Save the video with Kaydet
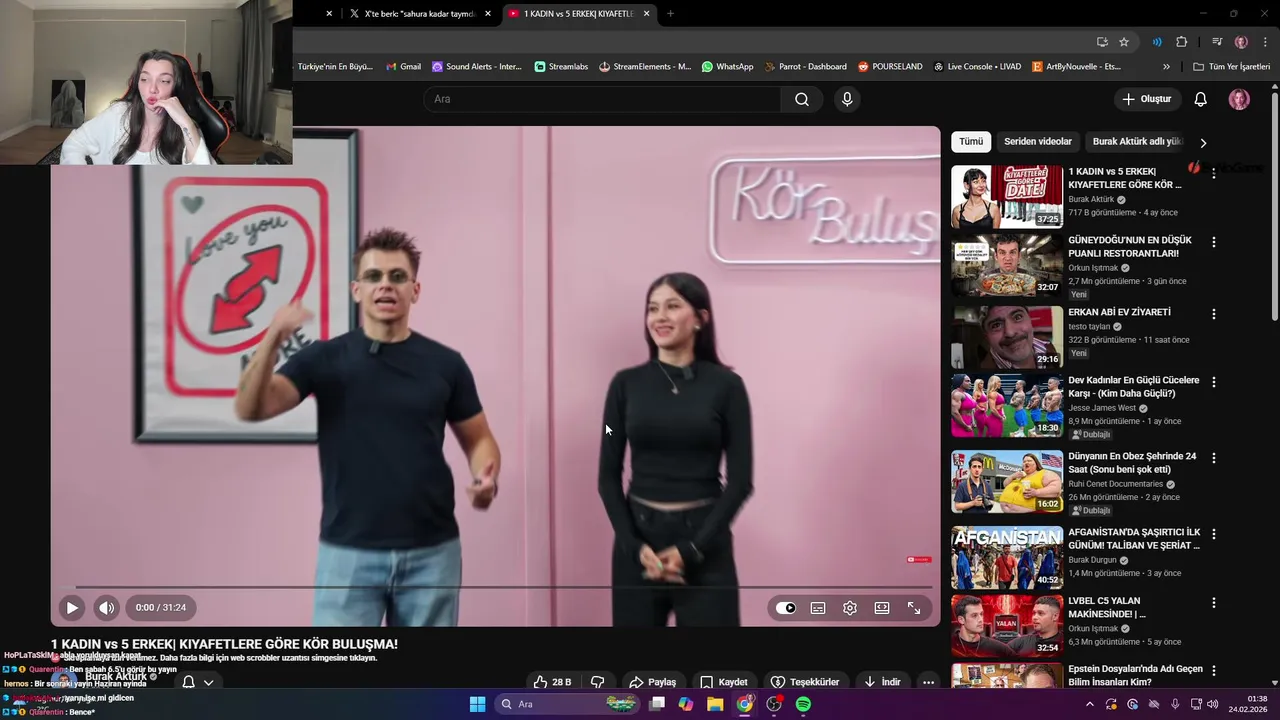Viewport: 1280px width, 720px height. (724, 682)
